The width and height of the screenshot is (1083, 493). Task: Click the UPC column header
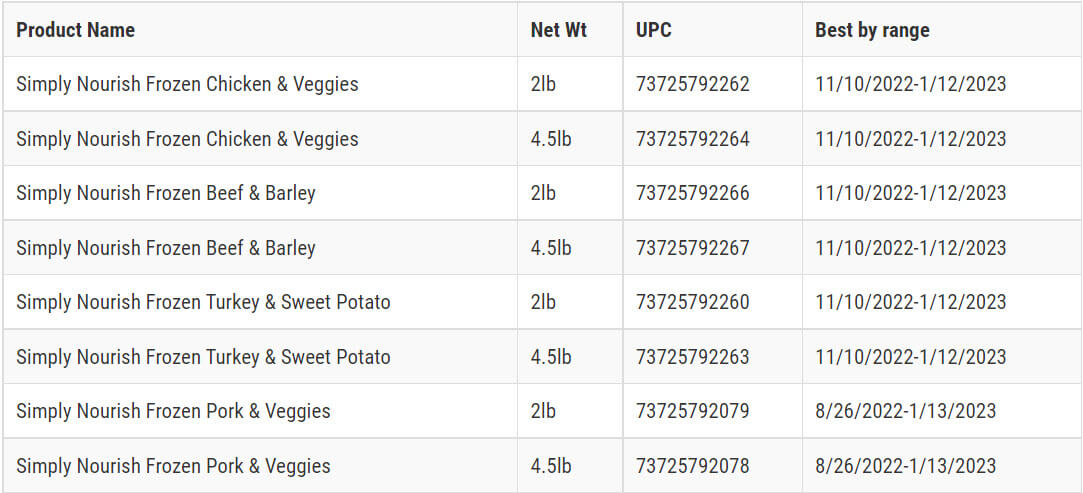tap(654, 30)
